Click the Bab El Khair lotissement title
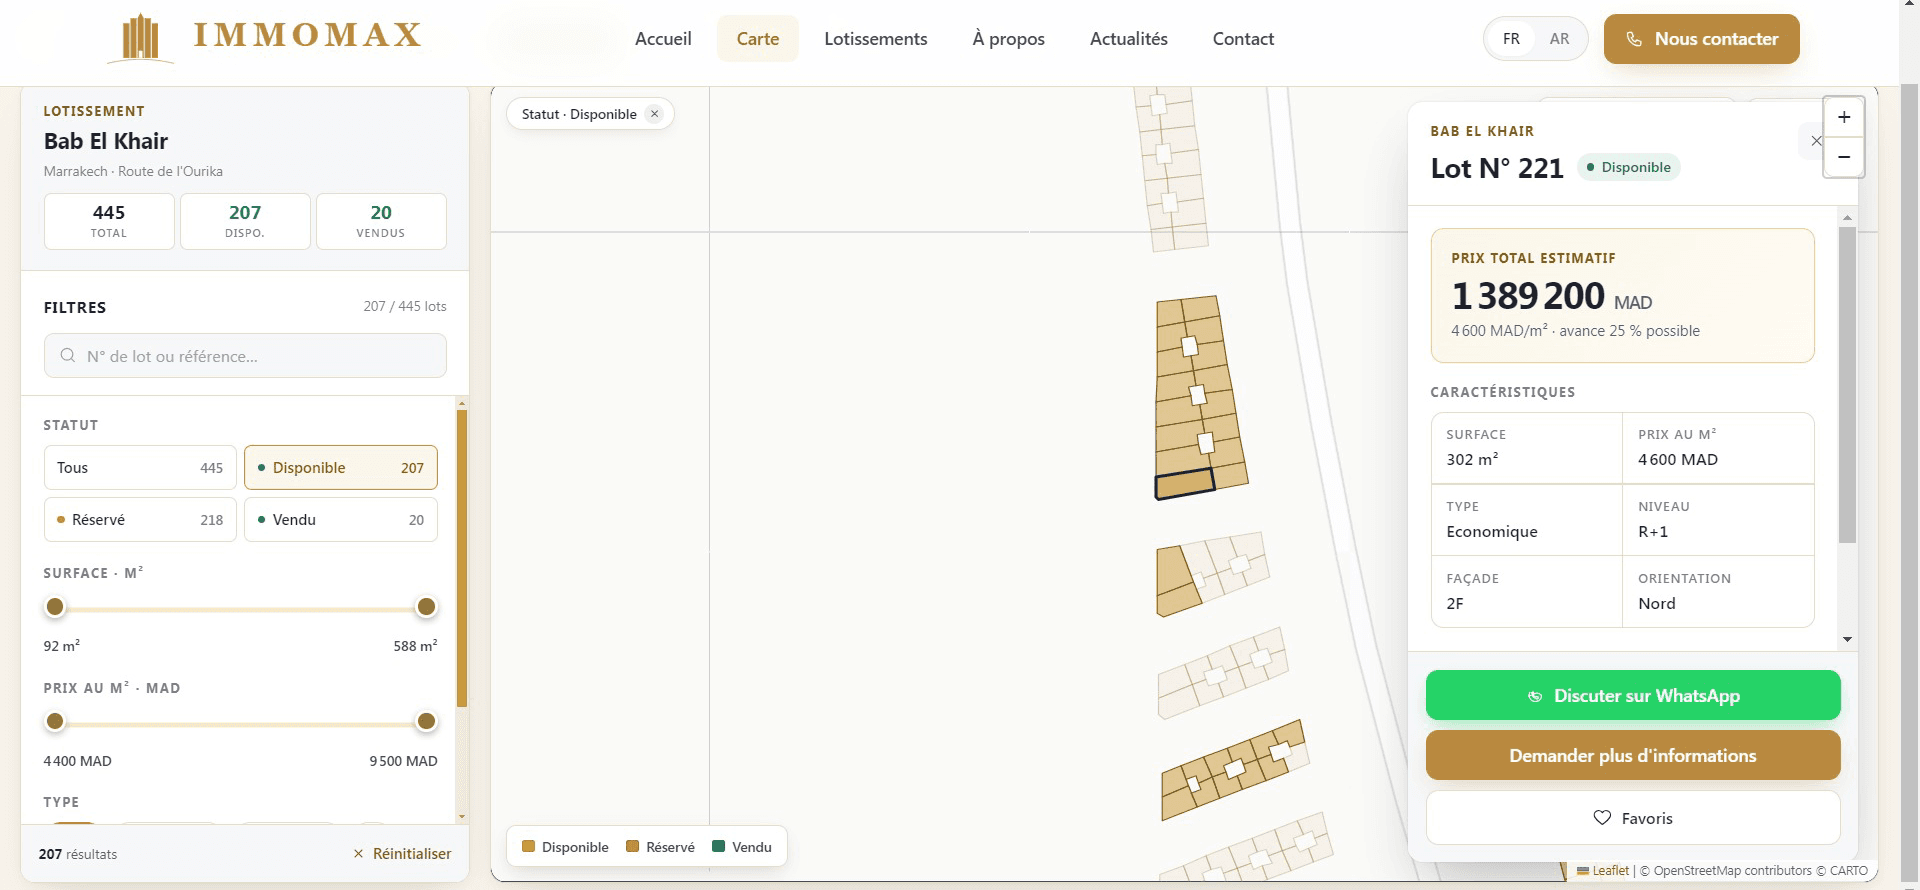This screenshot has width=1920, height=890. pyautogui.click(x=106, y=141)
